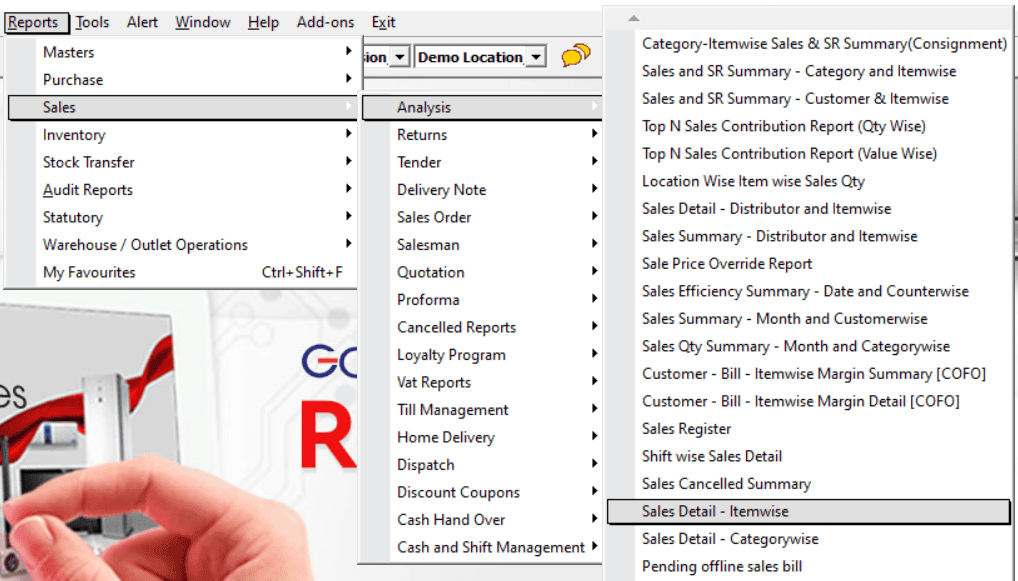Open the Add-ons menu

[325, 22]
